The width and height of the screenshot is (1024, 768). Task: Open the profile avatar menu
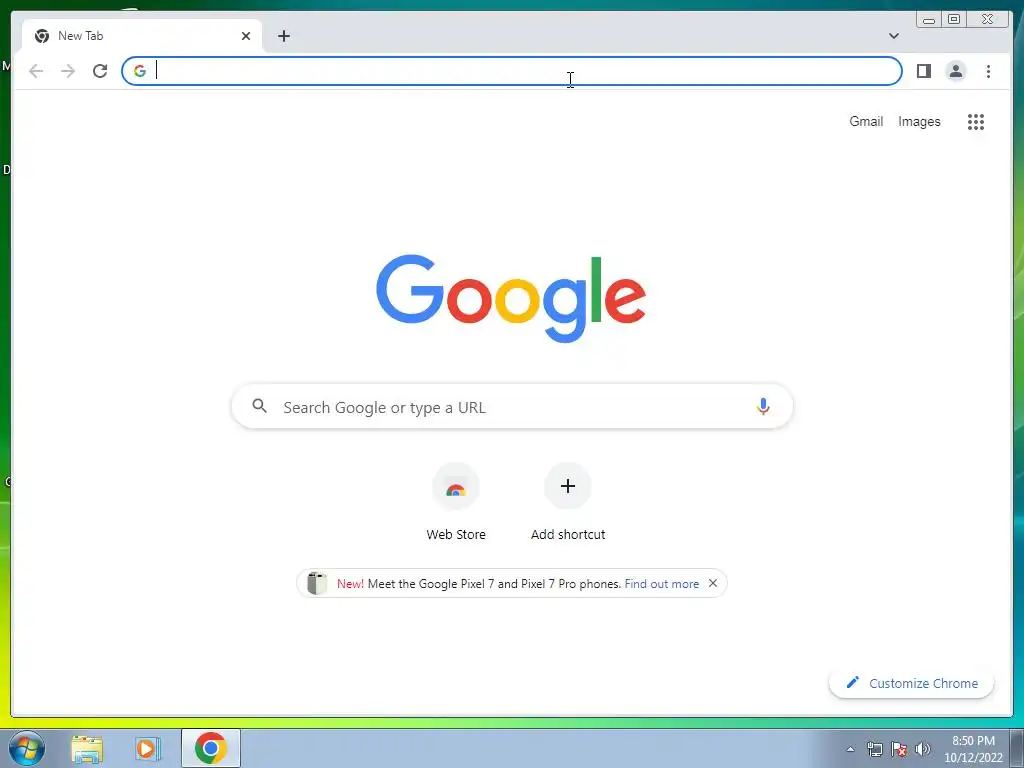point(955,71)
